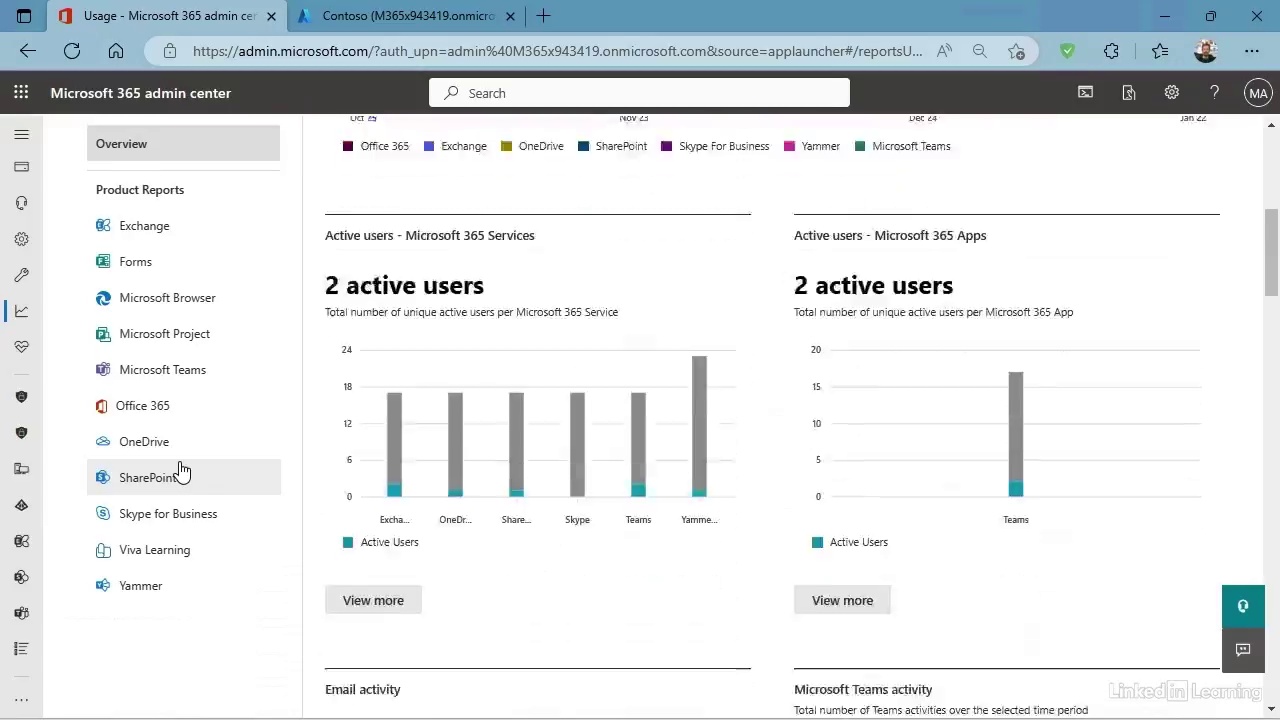Click the Microsoft Browser Edge icon
This screenshot has height=720, width=1280.
click(x=103, y=298)
